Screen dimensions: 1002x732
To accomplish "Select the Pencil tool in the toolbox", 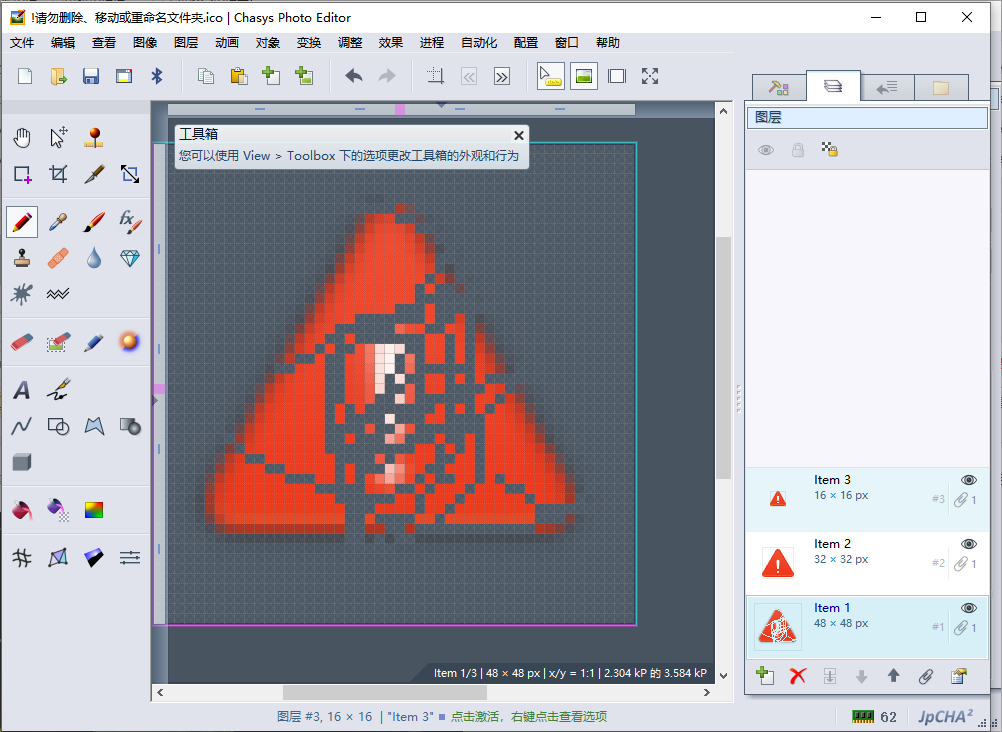I will point(21,221).
